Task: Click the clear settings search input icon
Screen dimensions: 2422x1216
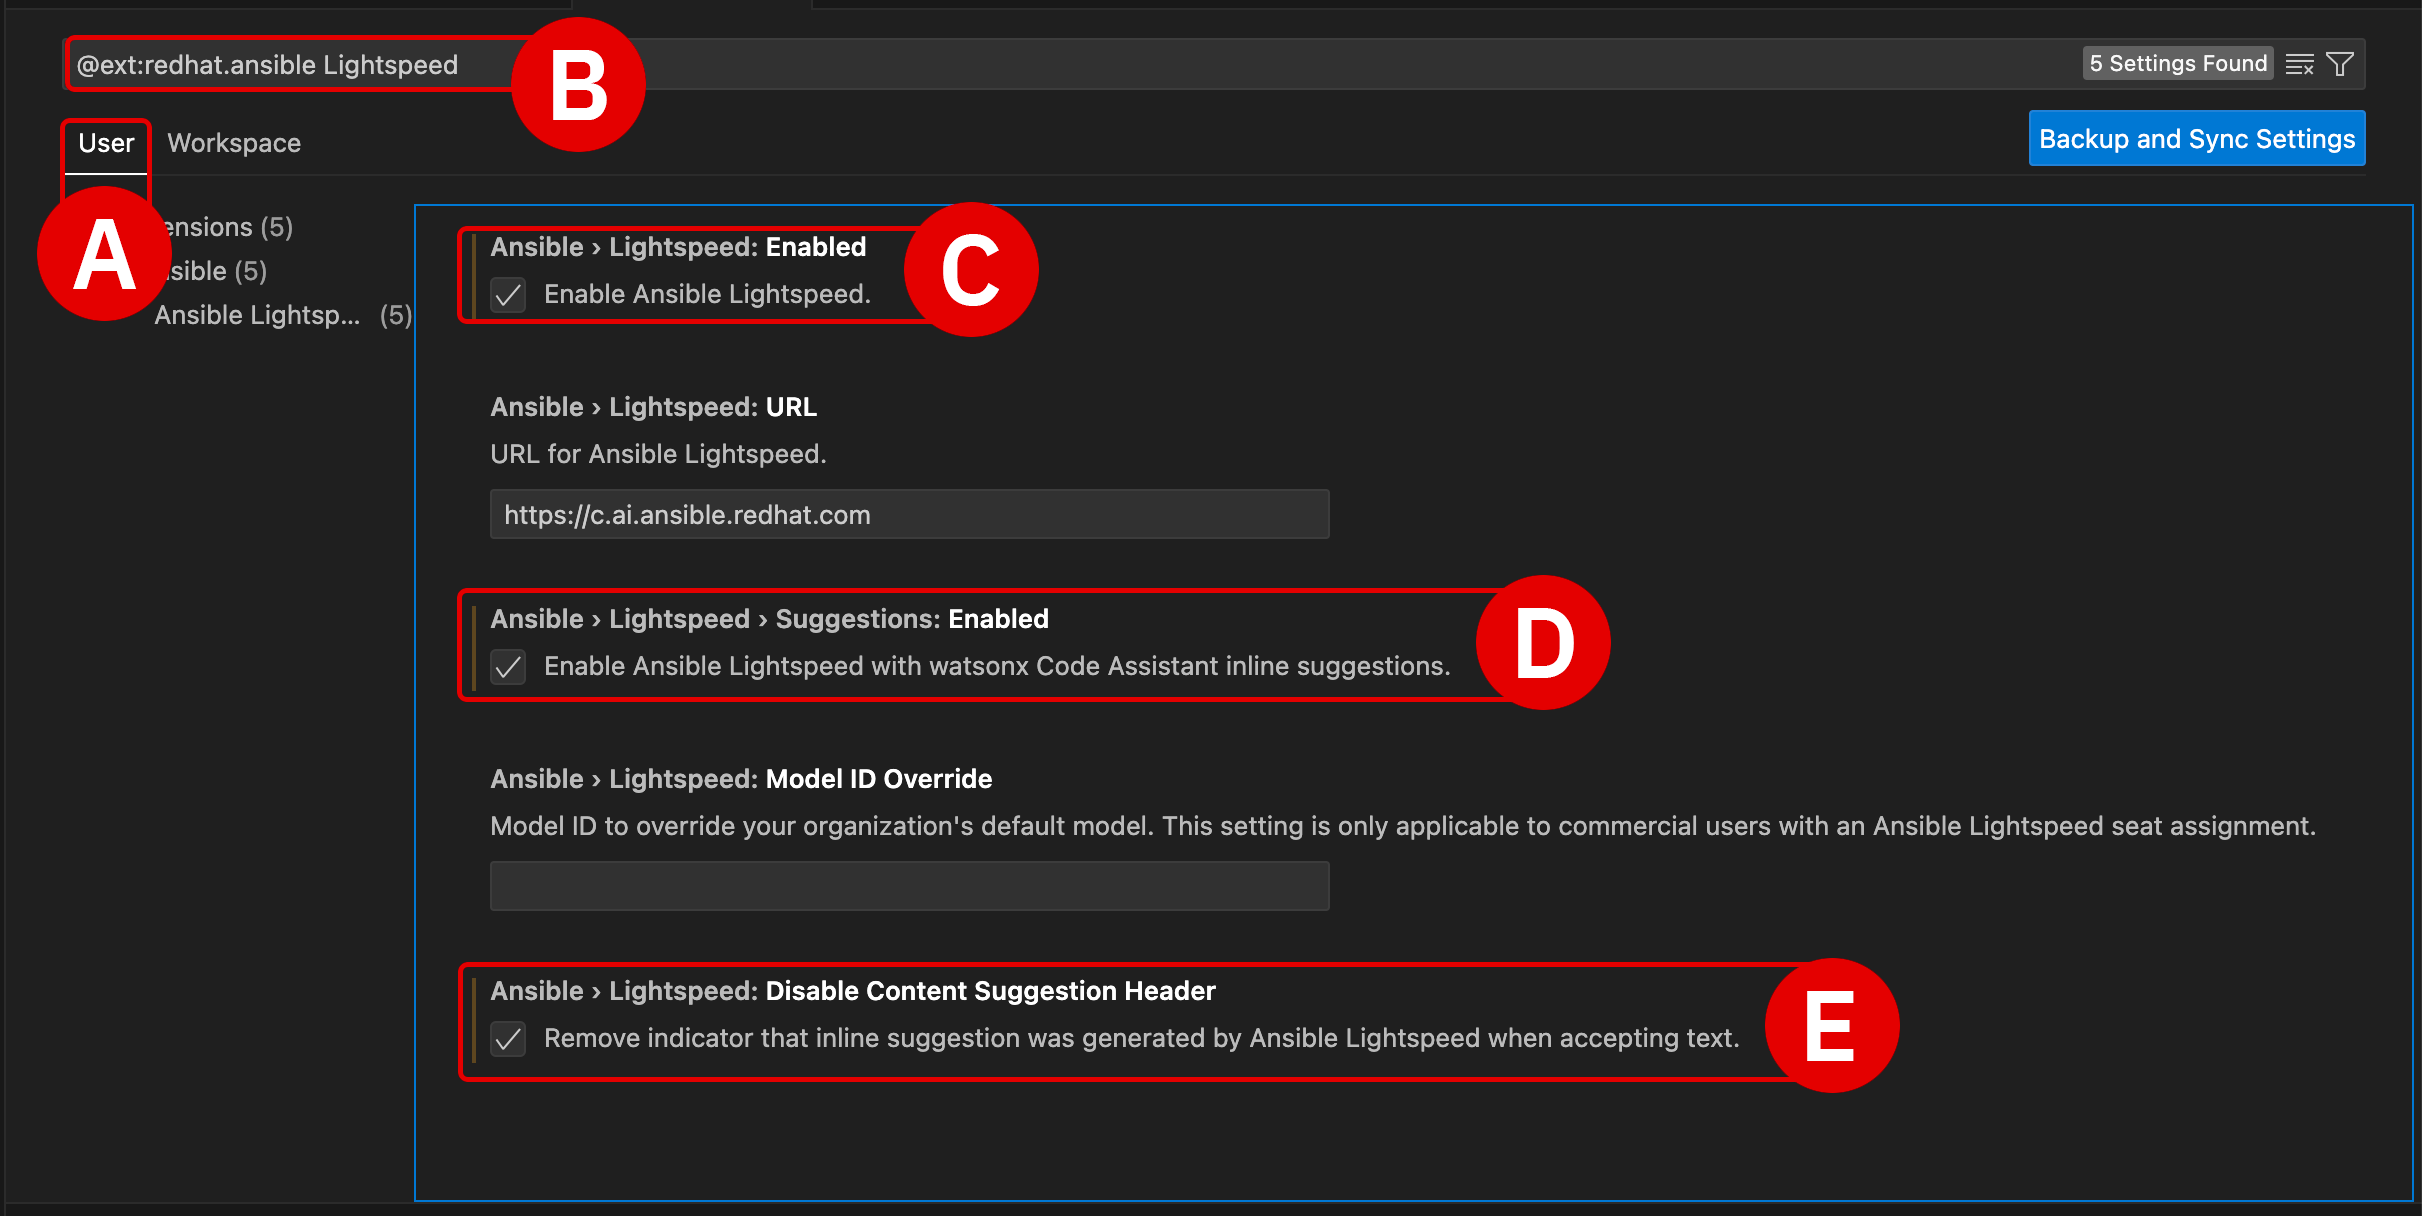Action: [x=2299, y=65]
